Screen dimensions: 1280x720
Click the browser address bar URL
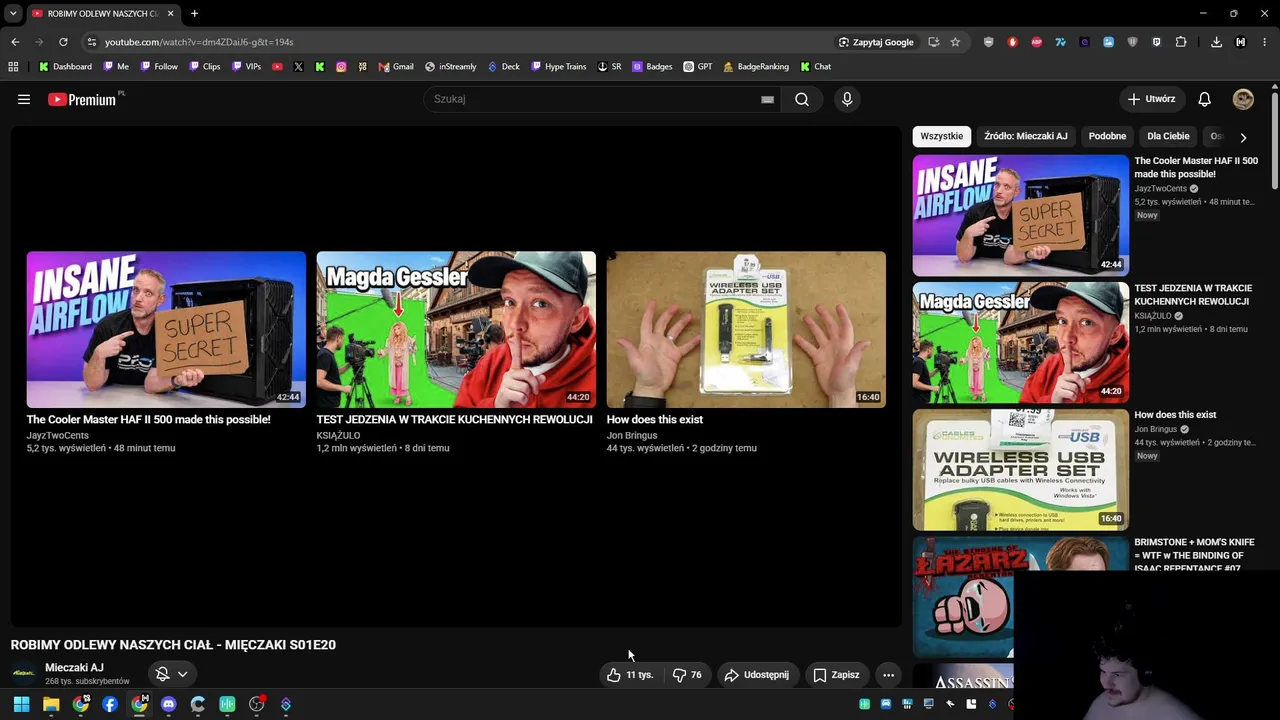[199, 42]
